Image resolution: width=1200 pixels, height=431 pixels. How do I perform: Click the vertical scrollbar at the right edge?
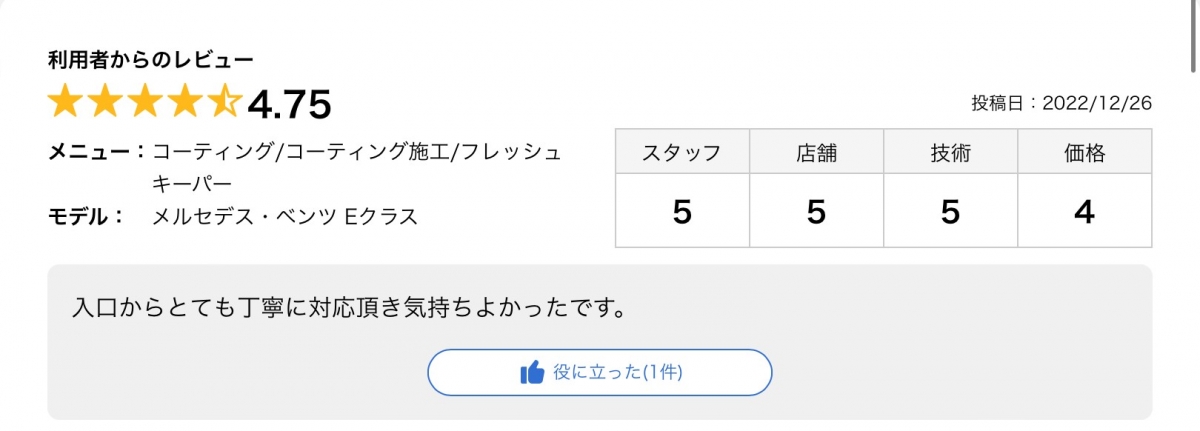point(1193,40)
